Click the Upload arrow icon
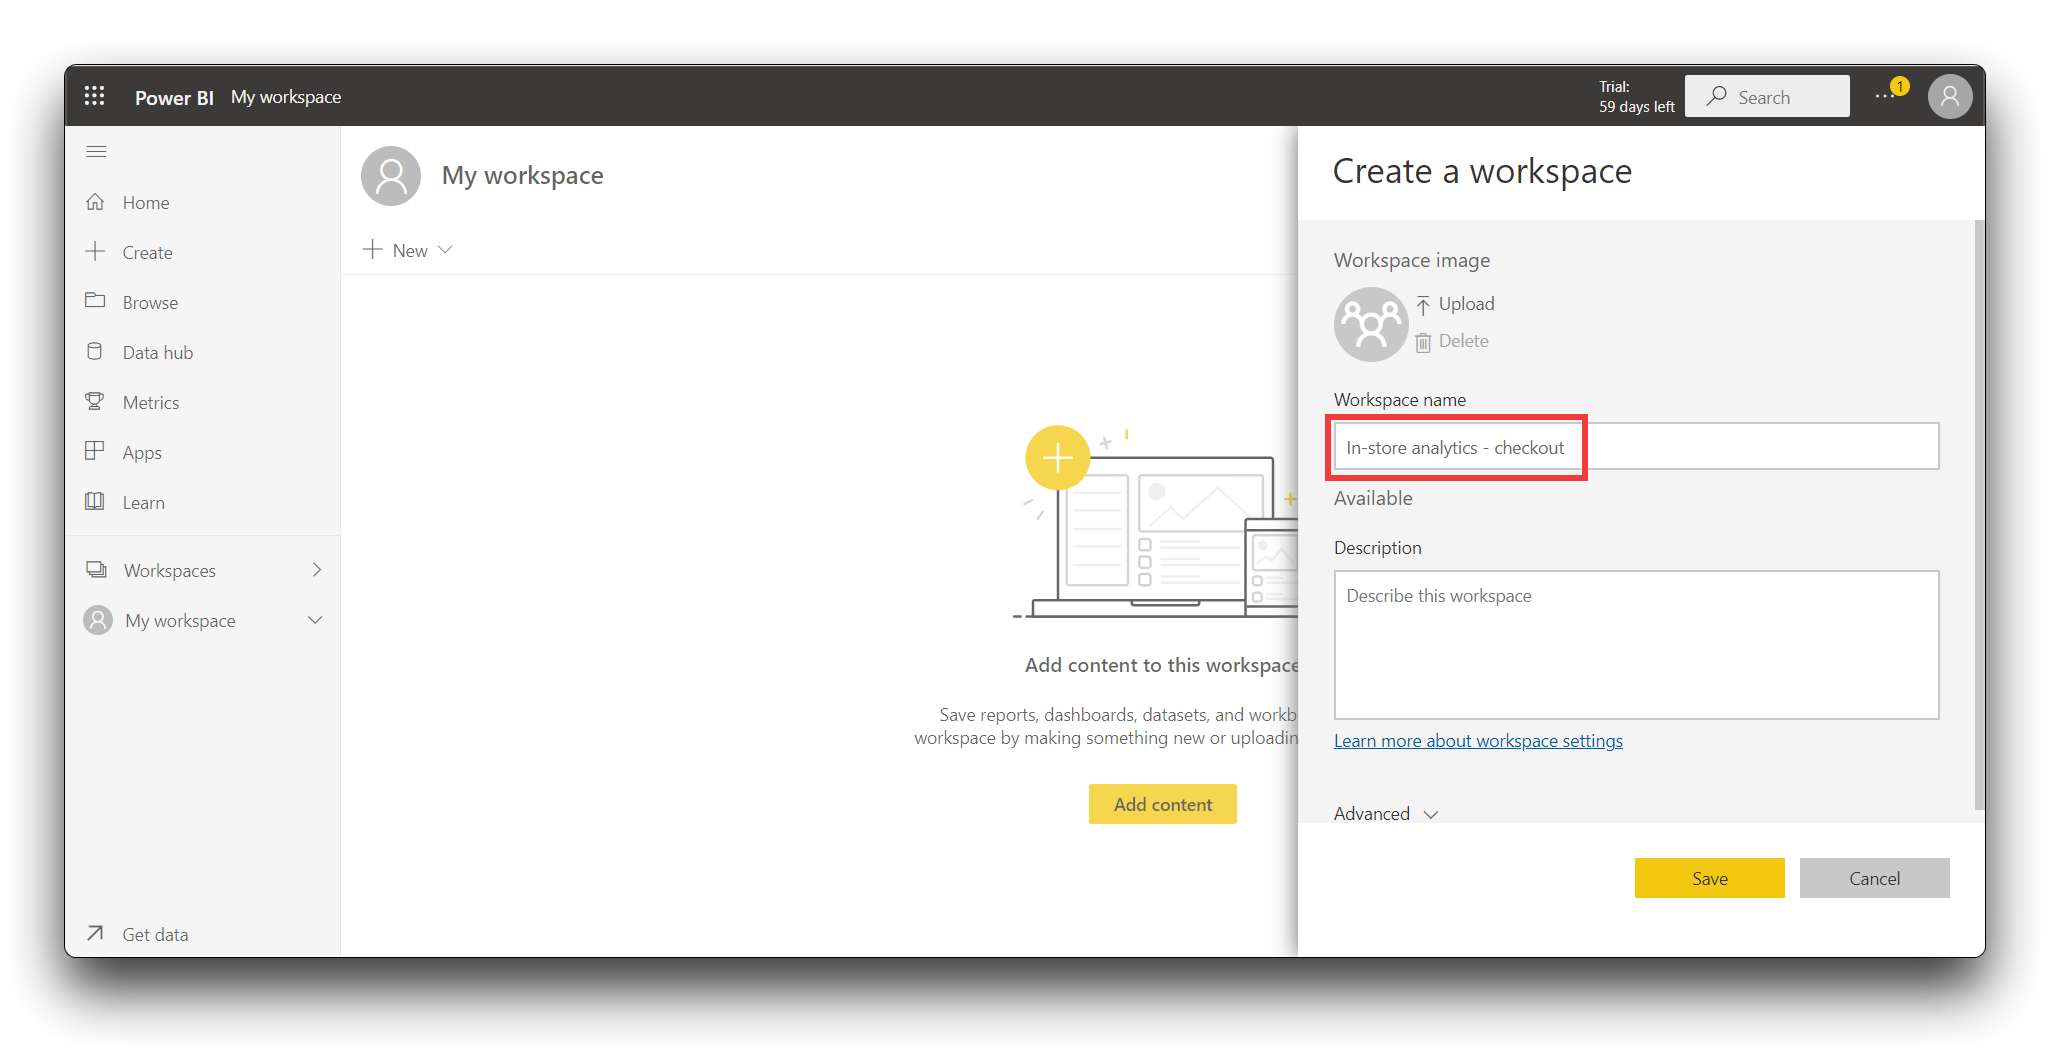Image resolution: width=2050 pixels, height=1054 pixels. pos(1423,305)
